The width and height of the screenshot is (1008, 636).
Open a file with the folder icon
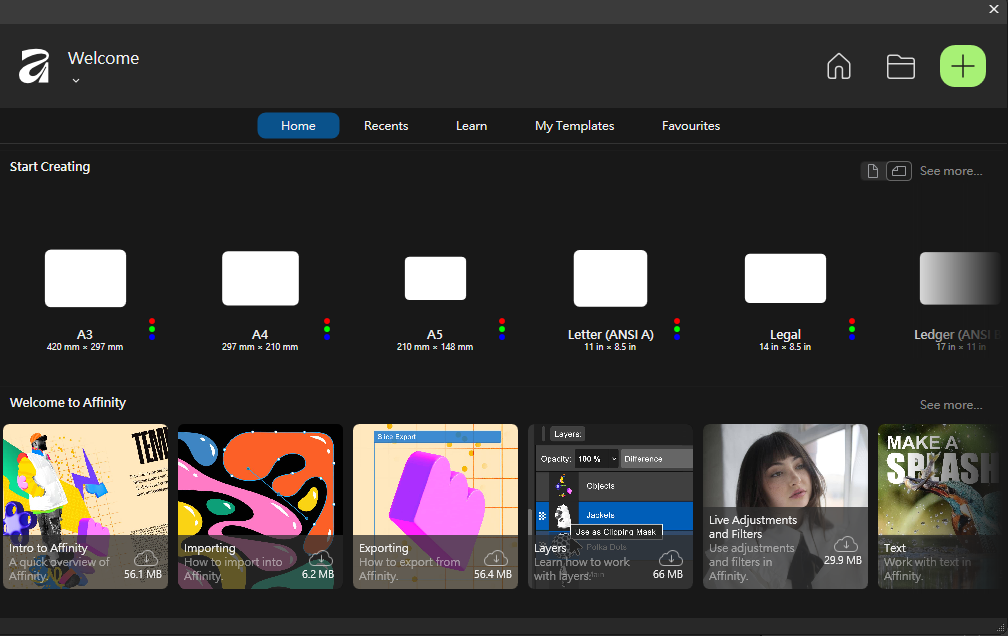(901, 67)
